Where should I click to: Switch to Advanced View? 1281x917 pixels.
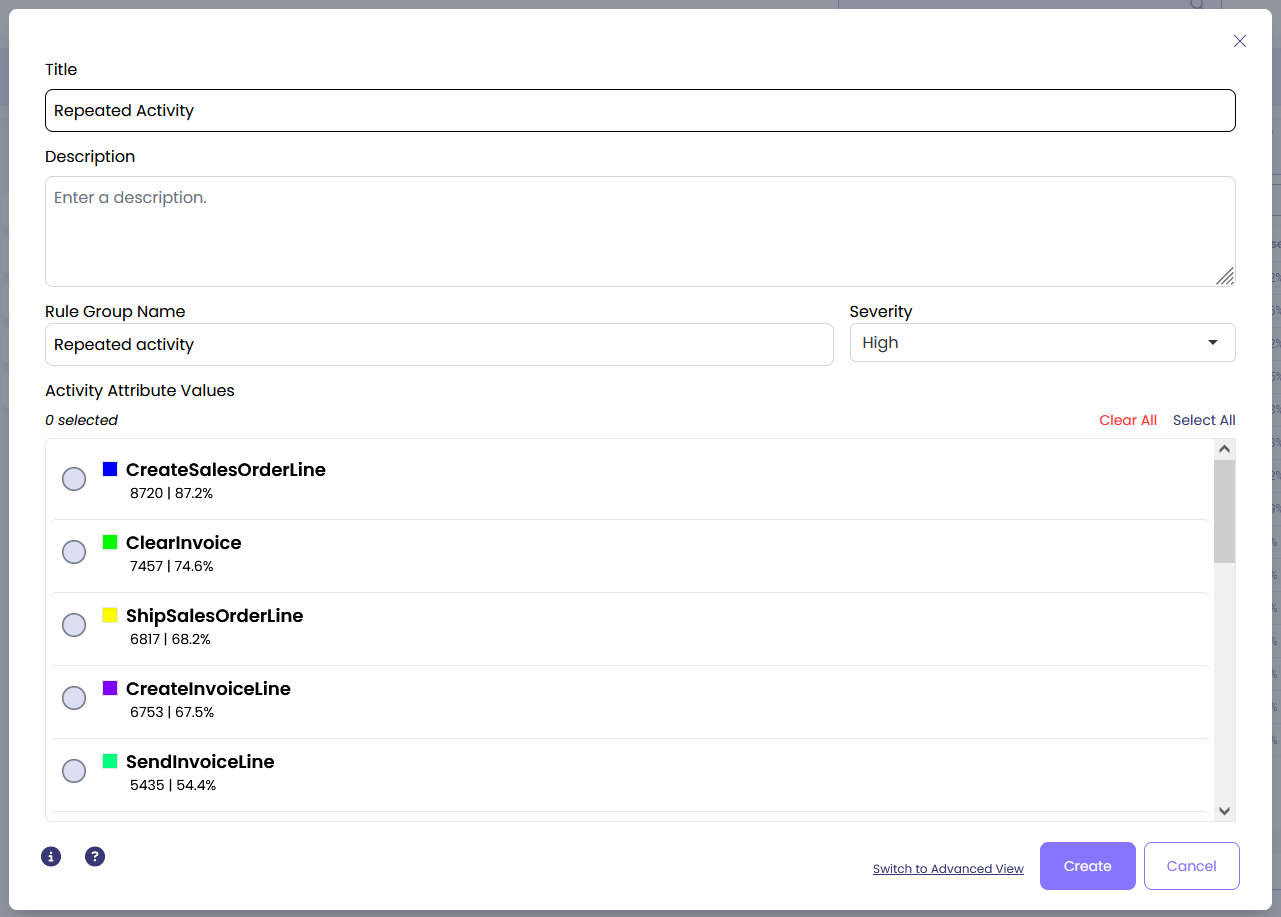click(x=948, y=869)
